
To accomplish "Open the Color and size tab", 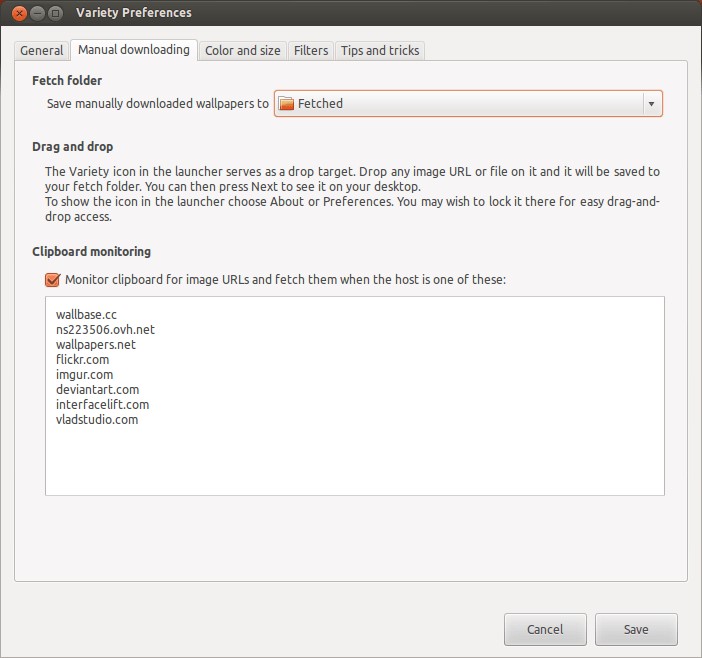I will point(242,50).
